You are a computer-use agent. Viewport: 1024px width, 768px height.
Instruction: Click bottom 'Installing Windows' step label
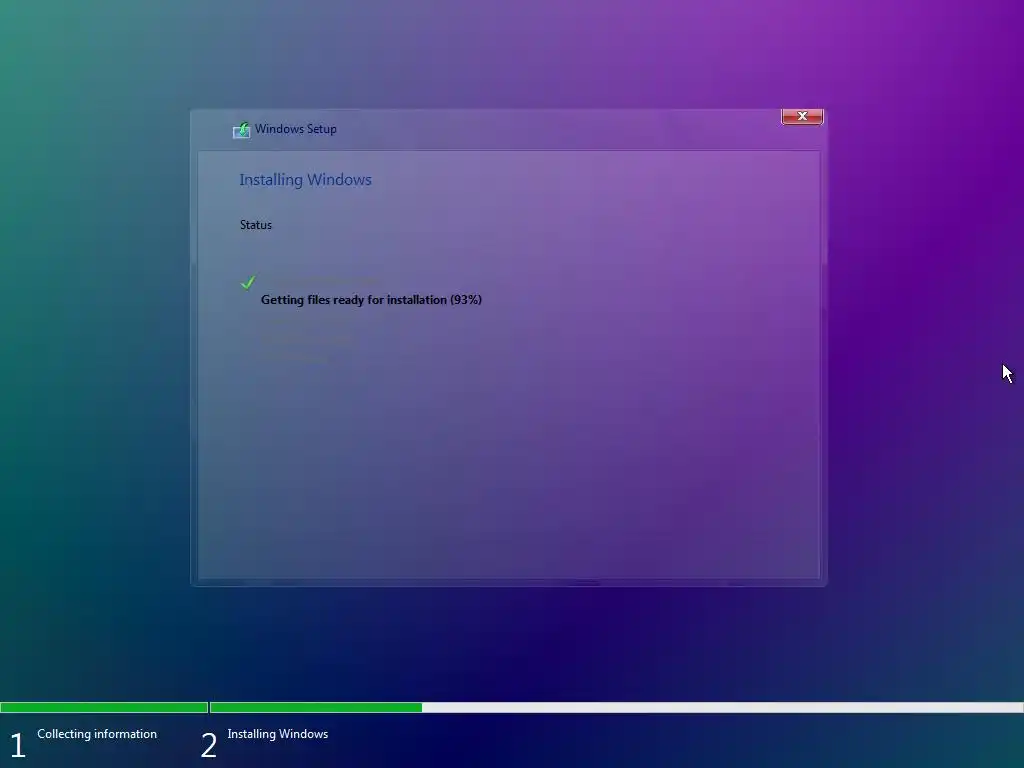point(278,734)
